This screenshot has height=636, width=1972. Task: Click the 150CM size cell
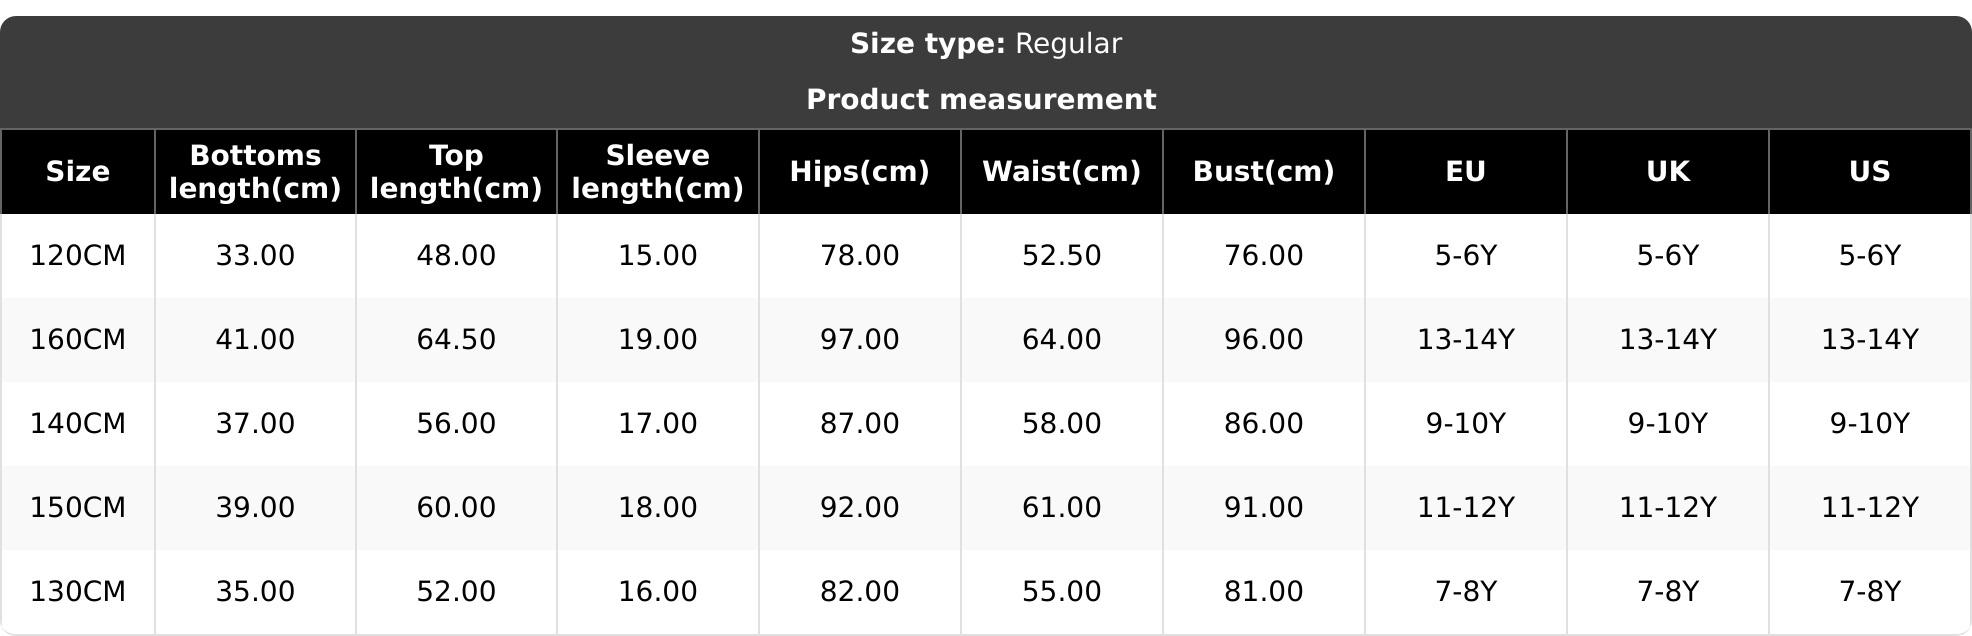coord(78,508)
